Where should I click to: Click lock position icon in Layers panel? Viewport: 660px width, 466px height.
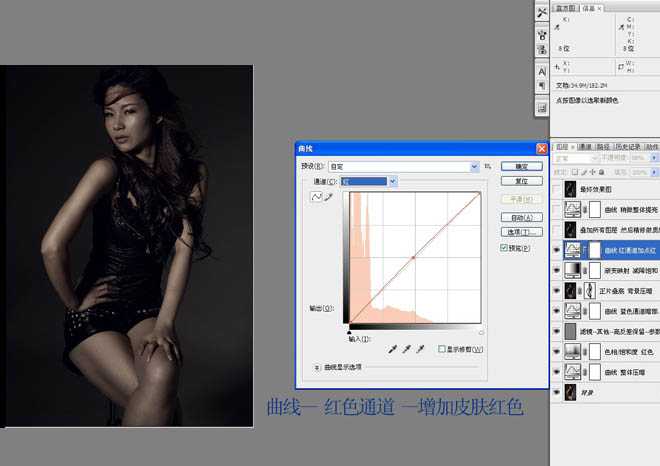(x=593, y=172)
